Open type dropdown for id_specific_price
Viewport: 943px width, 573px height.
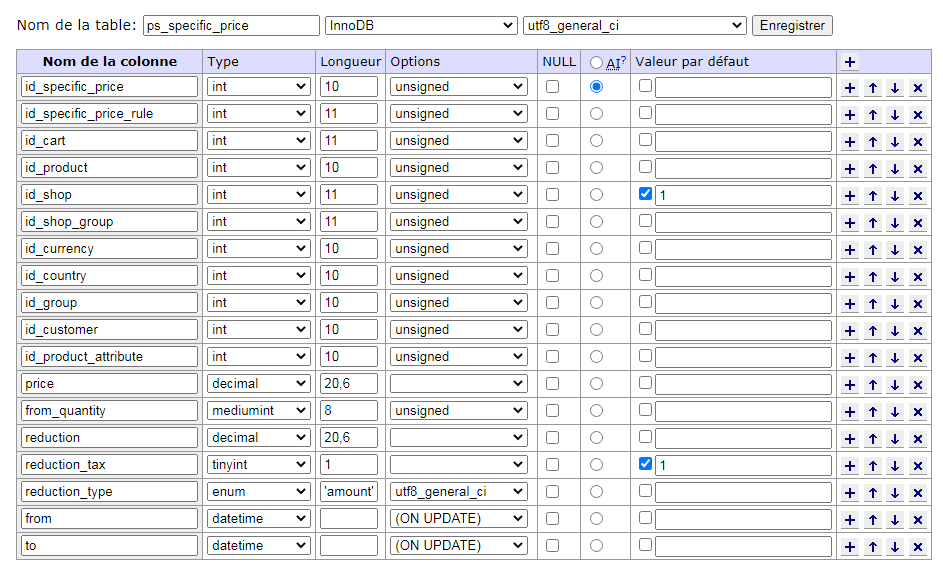(x=259, y=87)
